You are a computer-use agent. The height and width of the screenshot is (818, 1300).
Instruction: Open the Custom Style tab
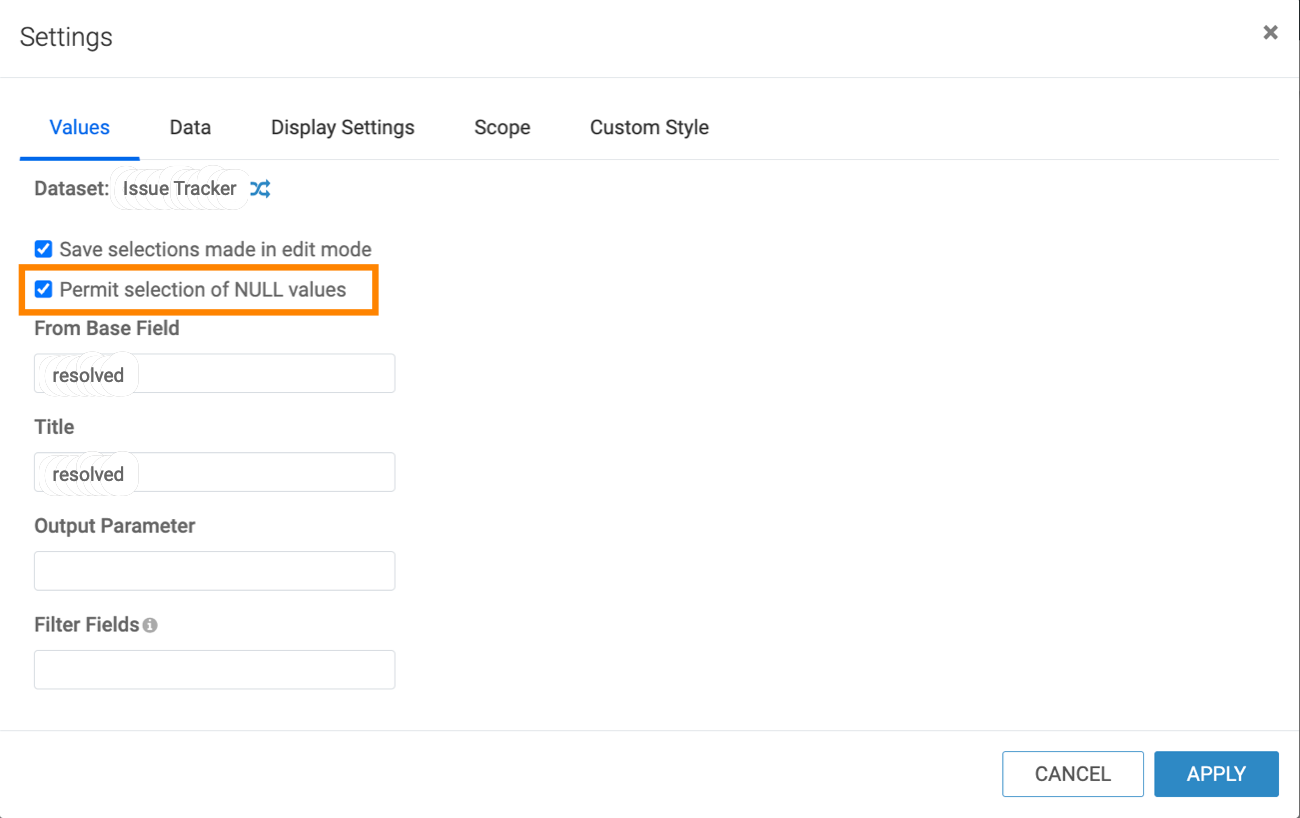pyautogui.click(x=649, y=128)
